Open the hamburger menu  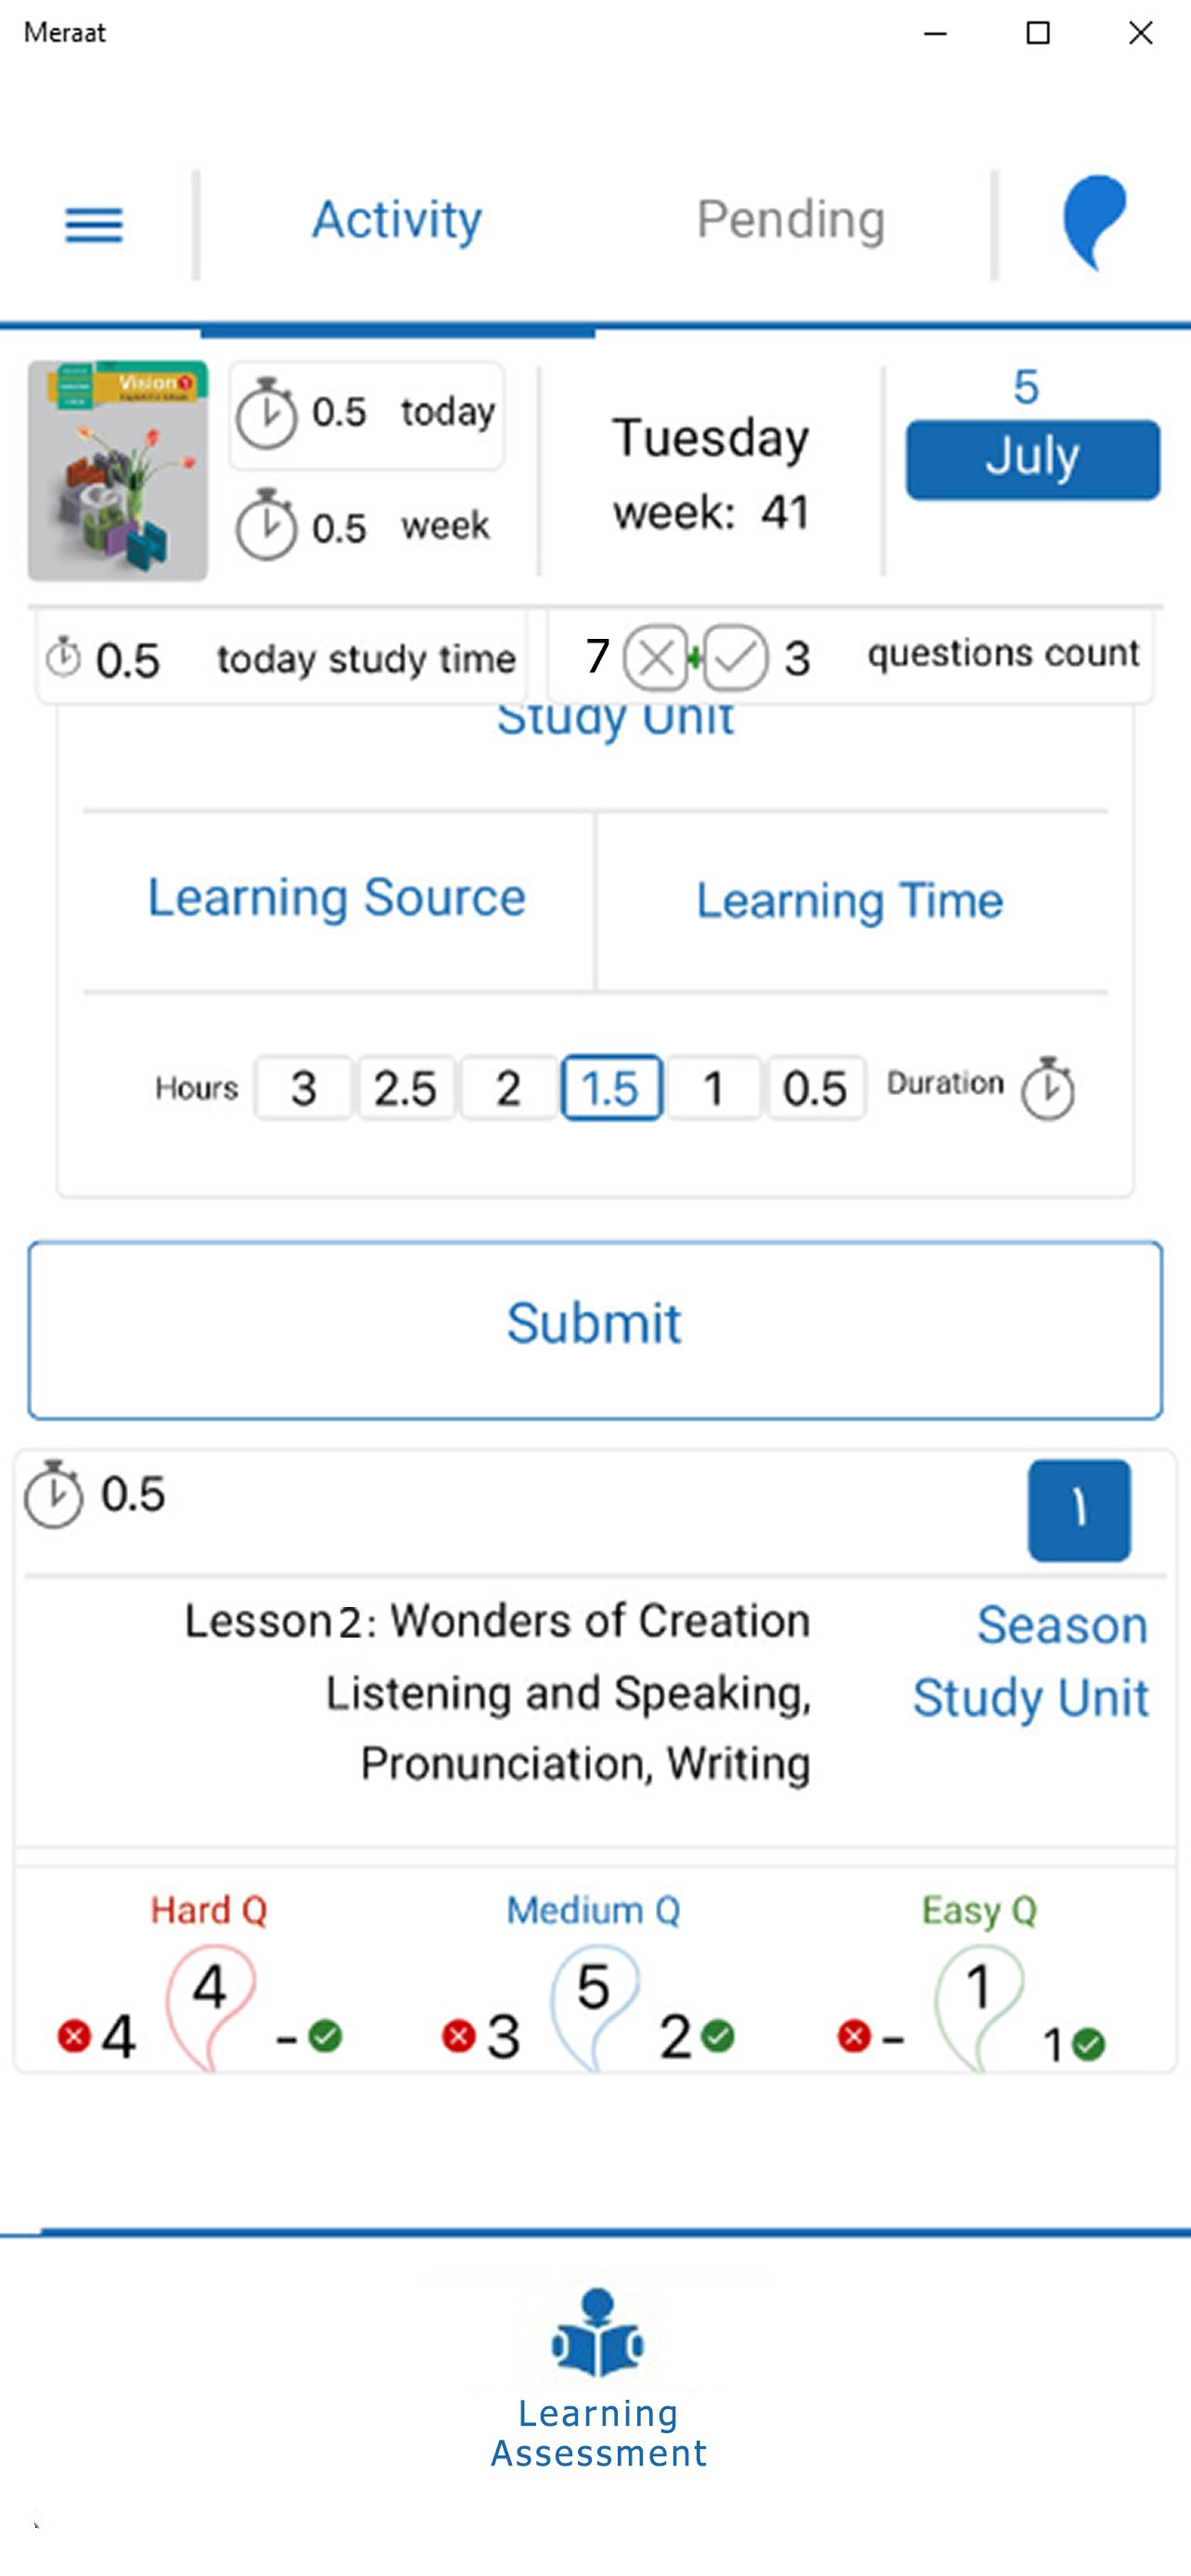[94, 224]
